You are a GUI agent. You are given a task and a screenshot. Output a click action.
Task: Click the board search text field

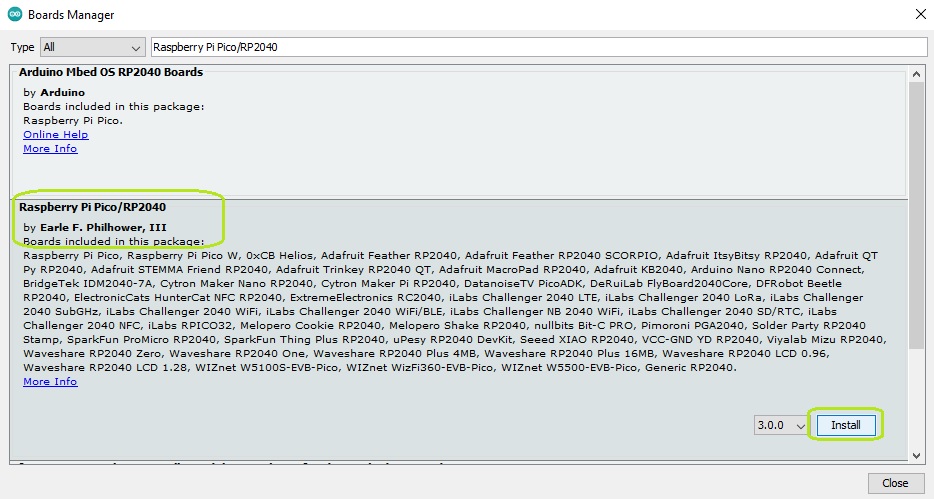[x=538, y=48]
